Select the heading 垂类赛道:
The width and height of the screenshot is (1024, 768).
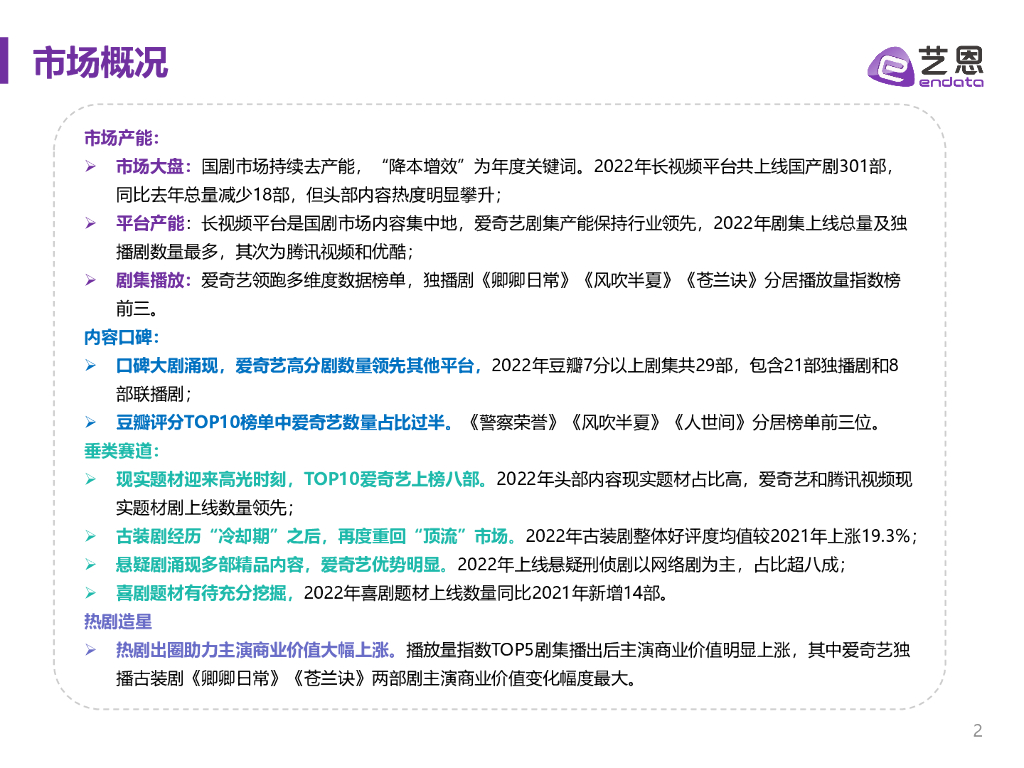(121, 451)
